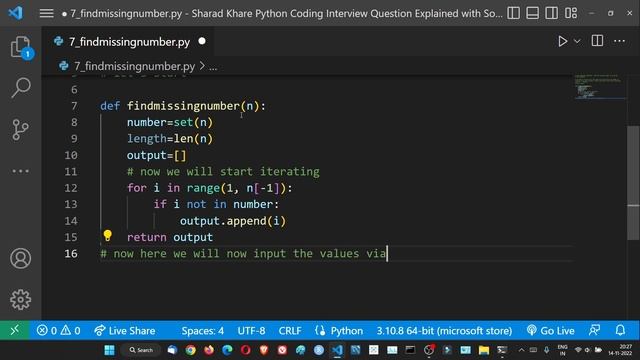640x360 pixels.
Task: Click the taskbar Search box
Action: (141, 350)
